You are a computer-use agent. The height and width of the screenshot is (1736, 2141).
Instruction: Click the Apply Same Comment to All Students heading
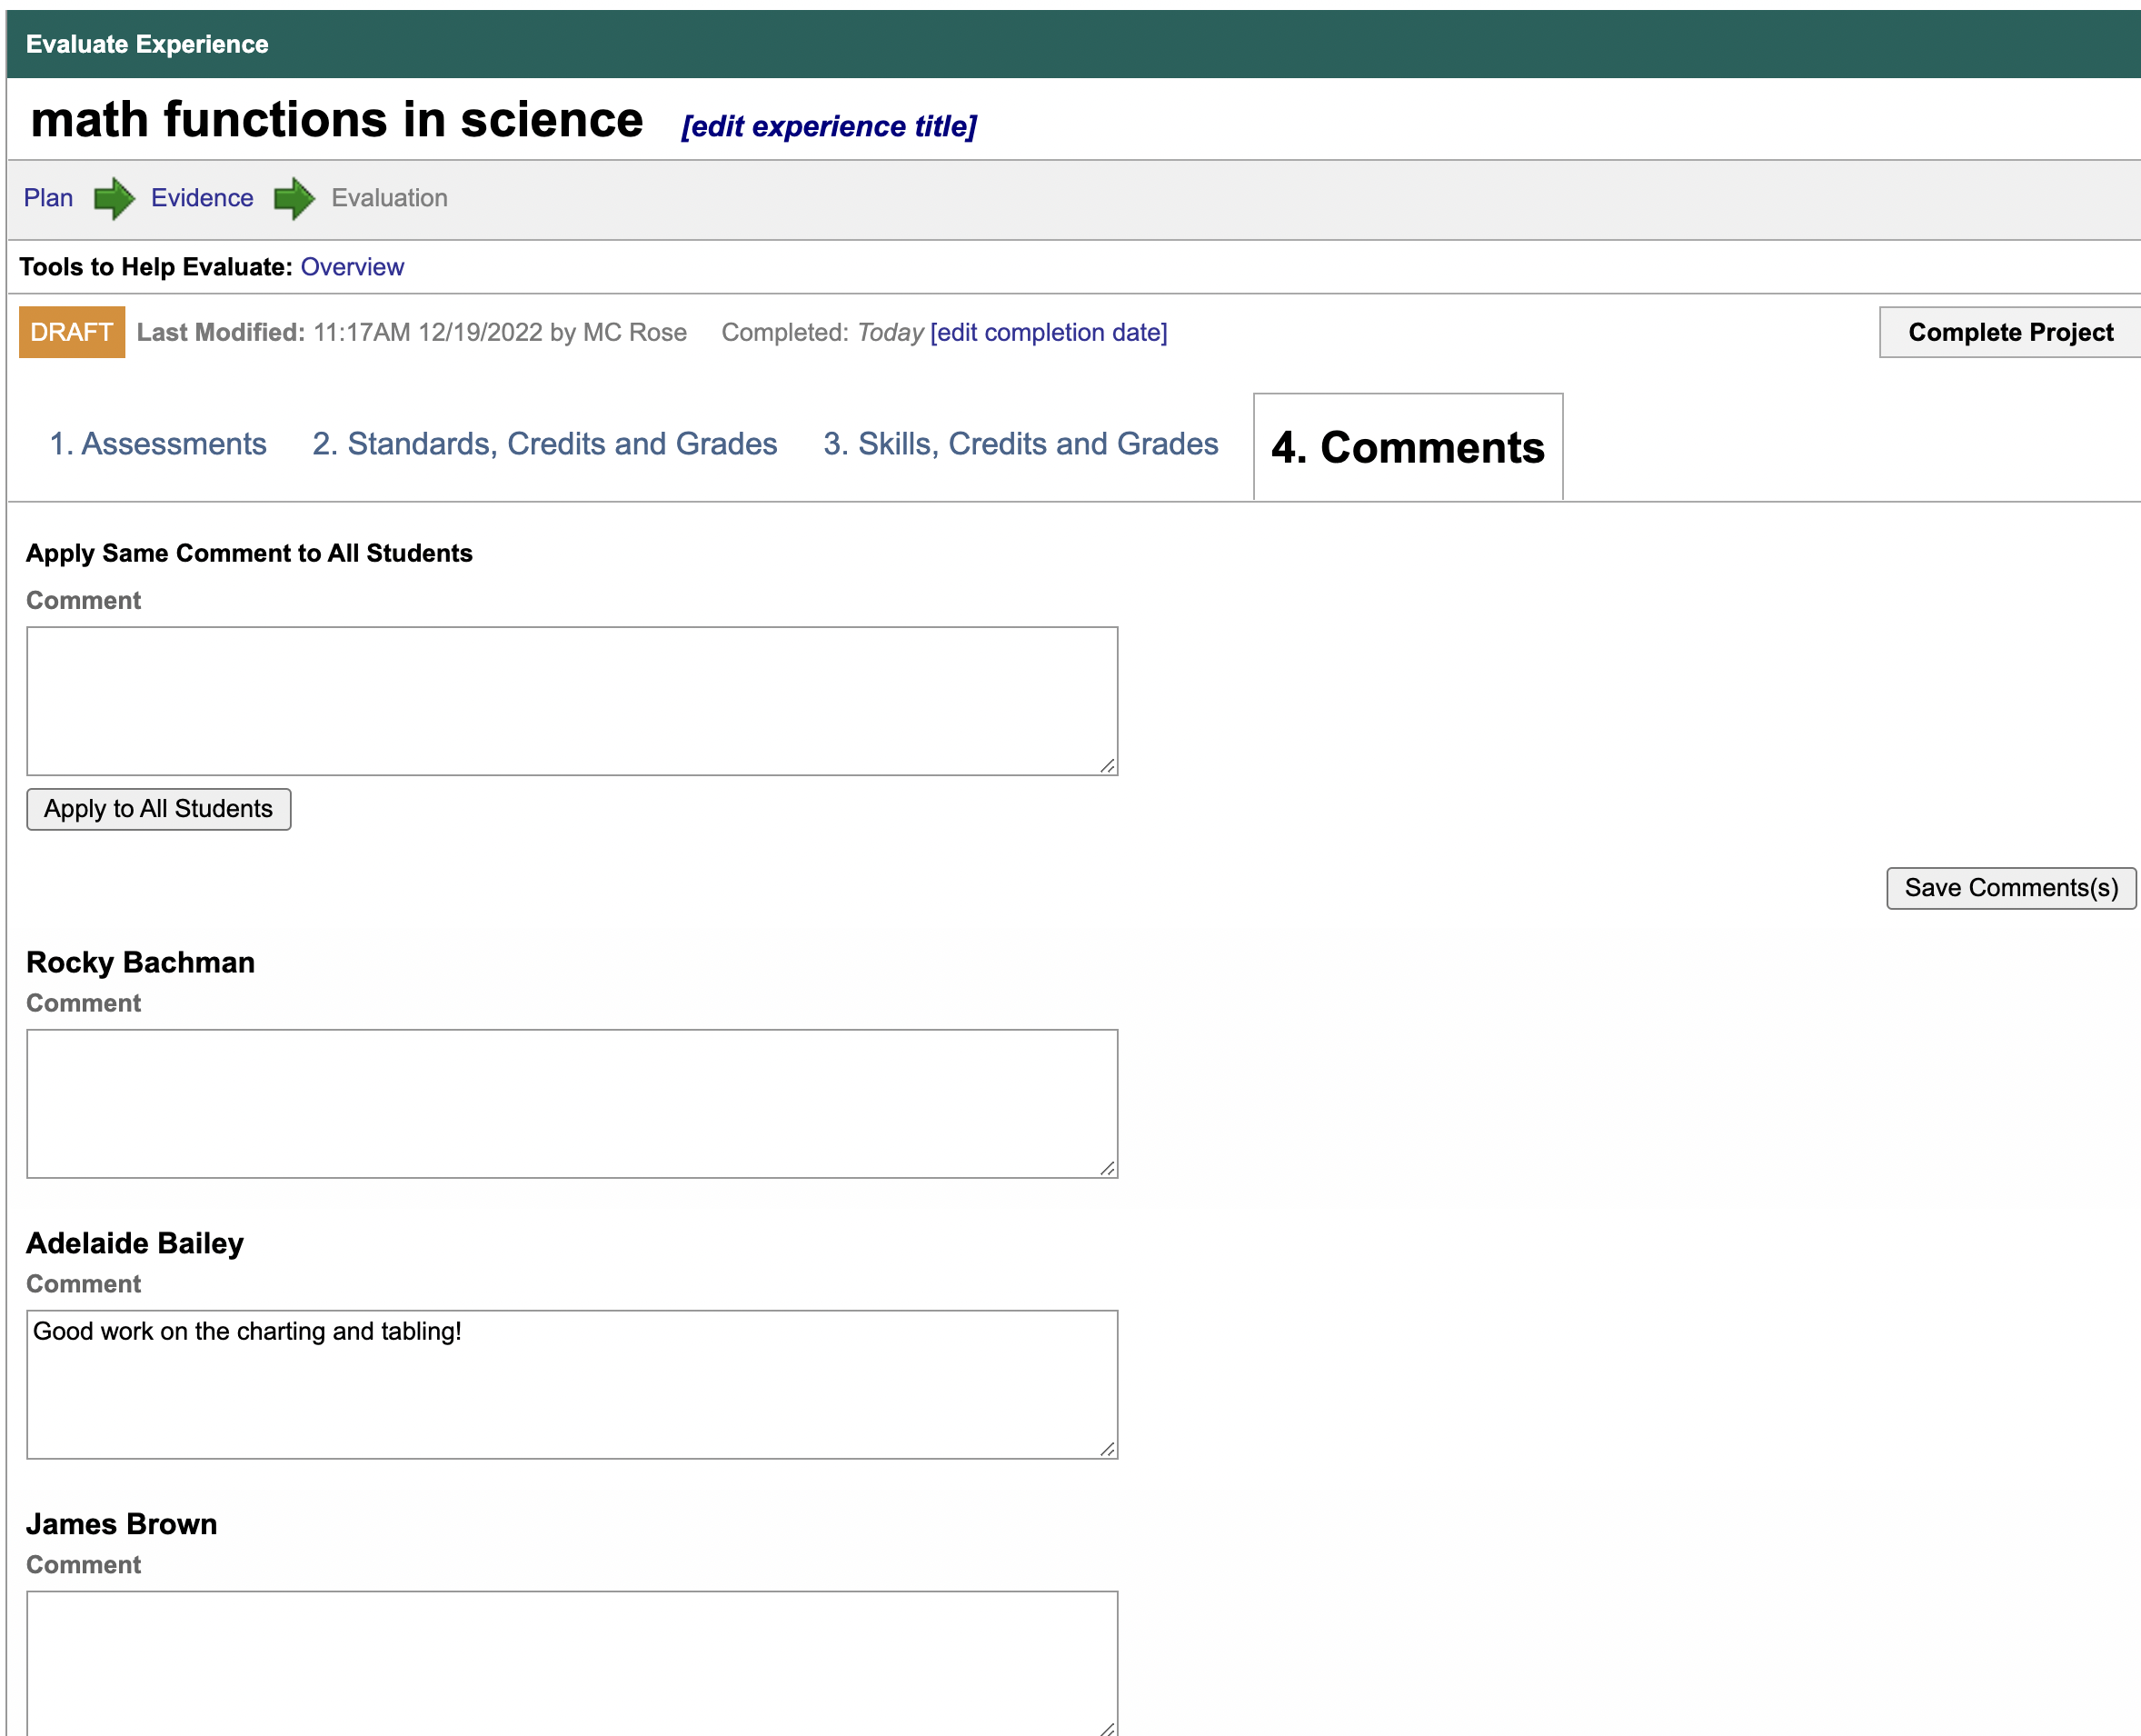point(249,553)
